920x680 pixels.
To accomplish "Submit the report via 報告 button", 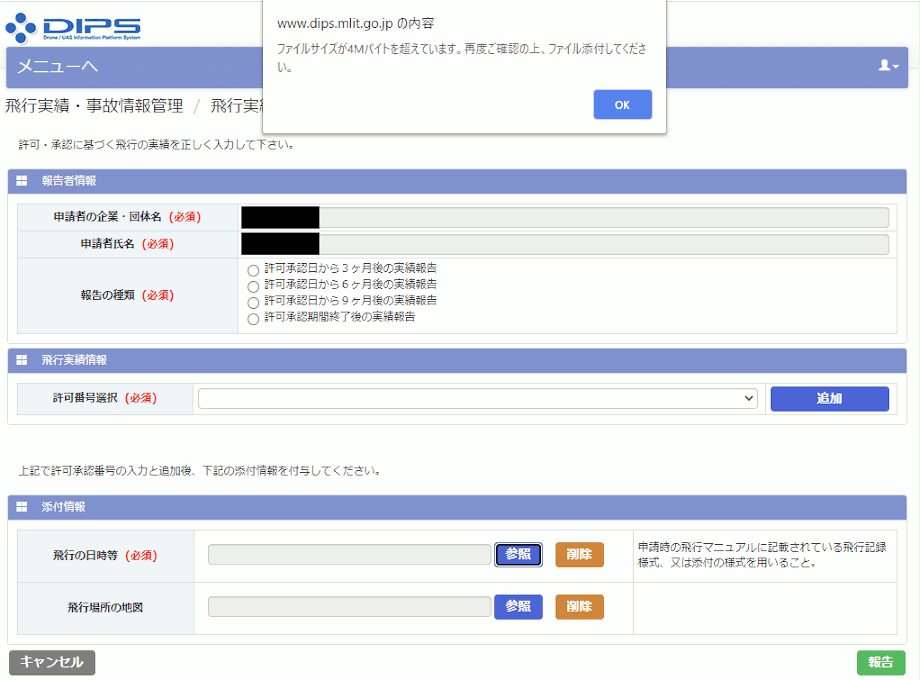I will click(880, 662).
